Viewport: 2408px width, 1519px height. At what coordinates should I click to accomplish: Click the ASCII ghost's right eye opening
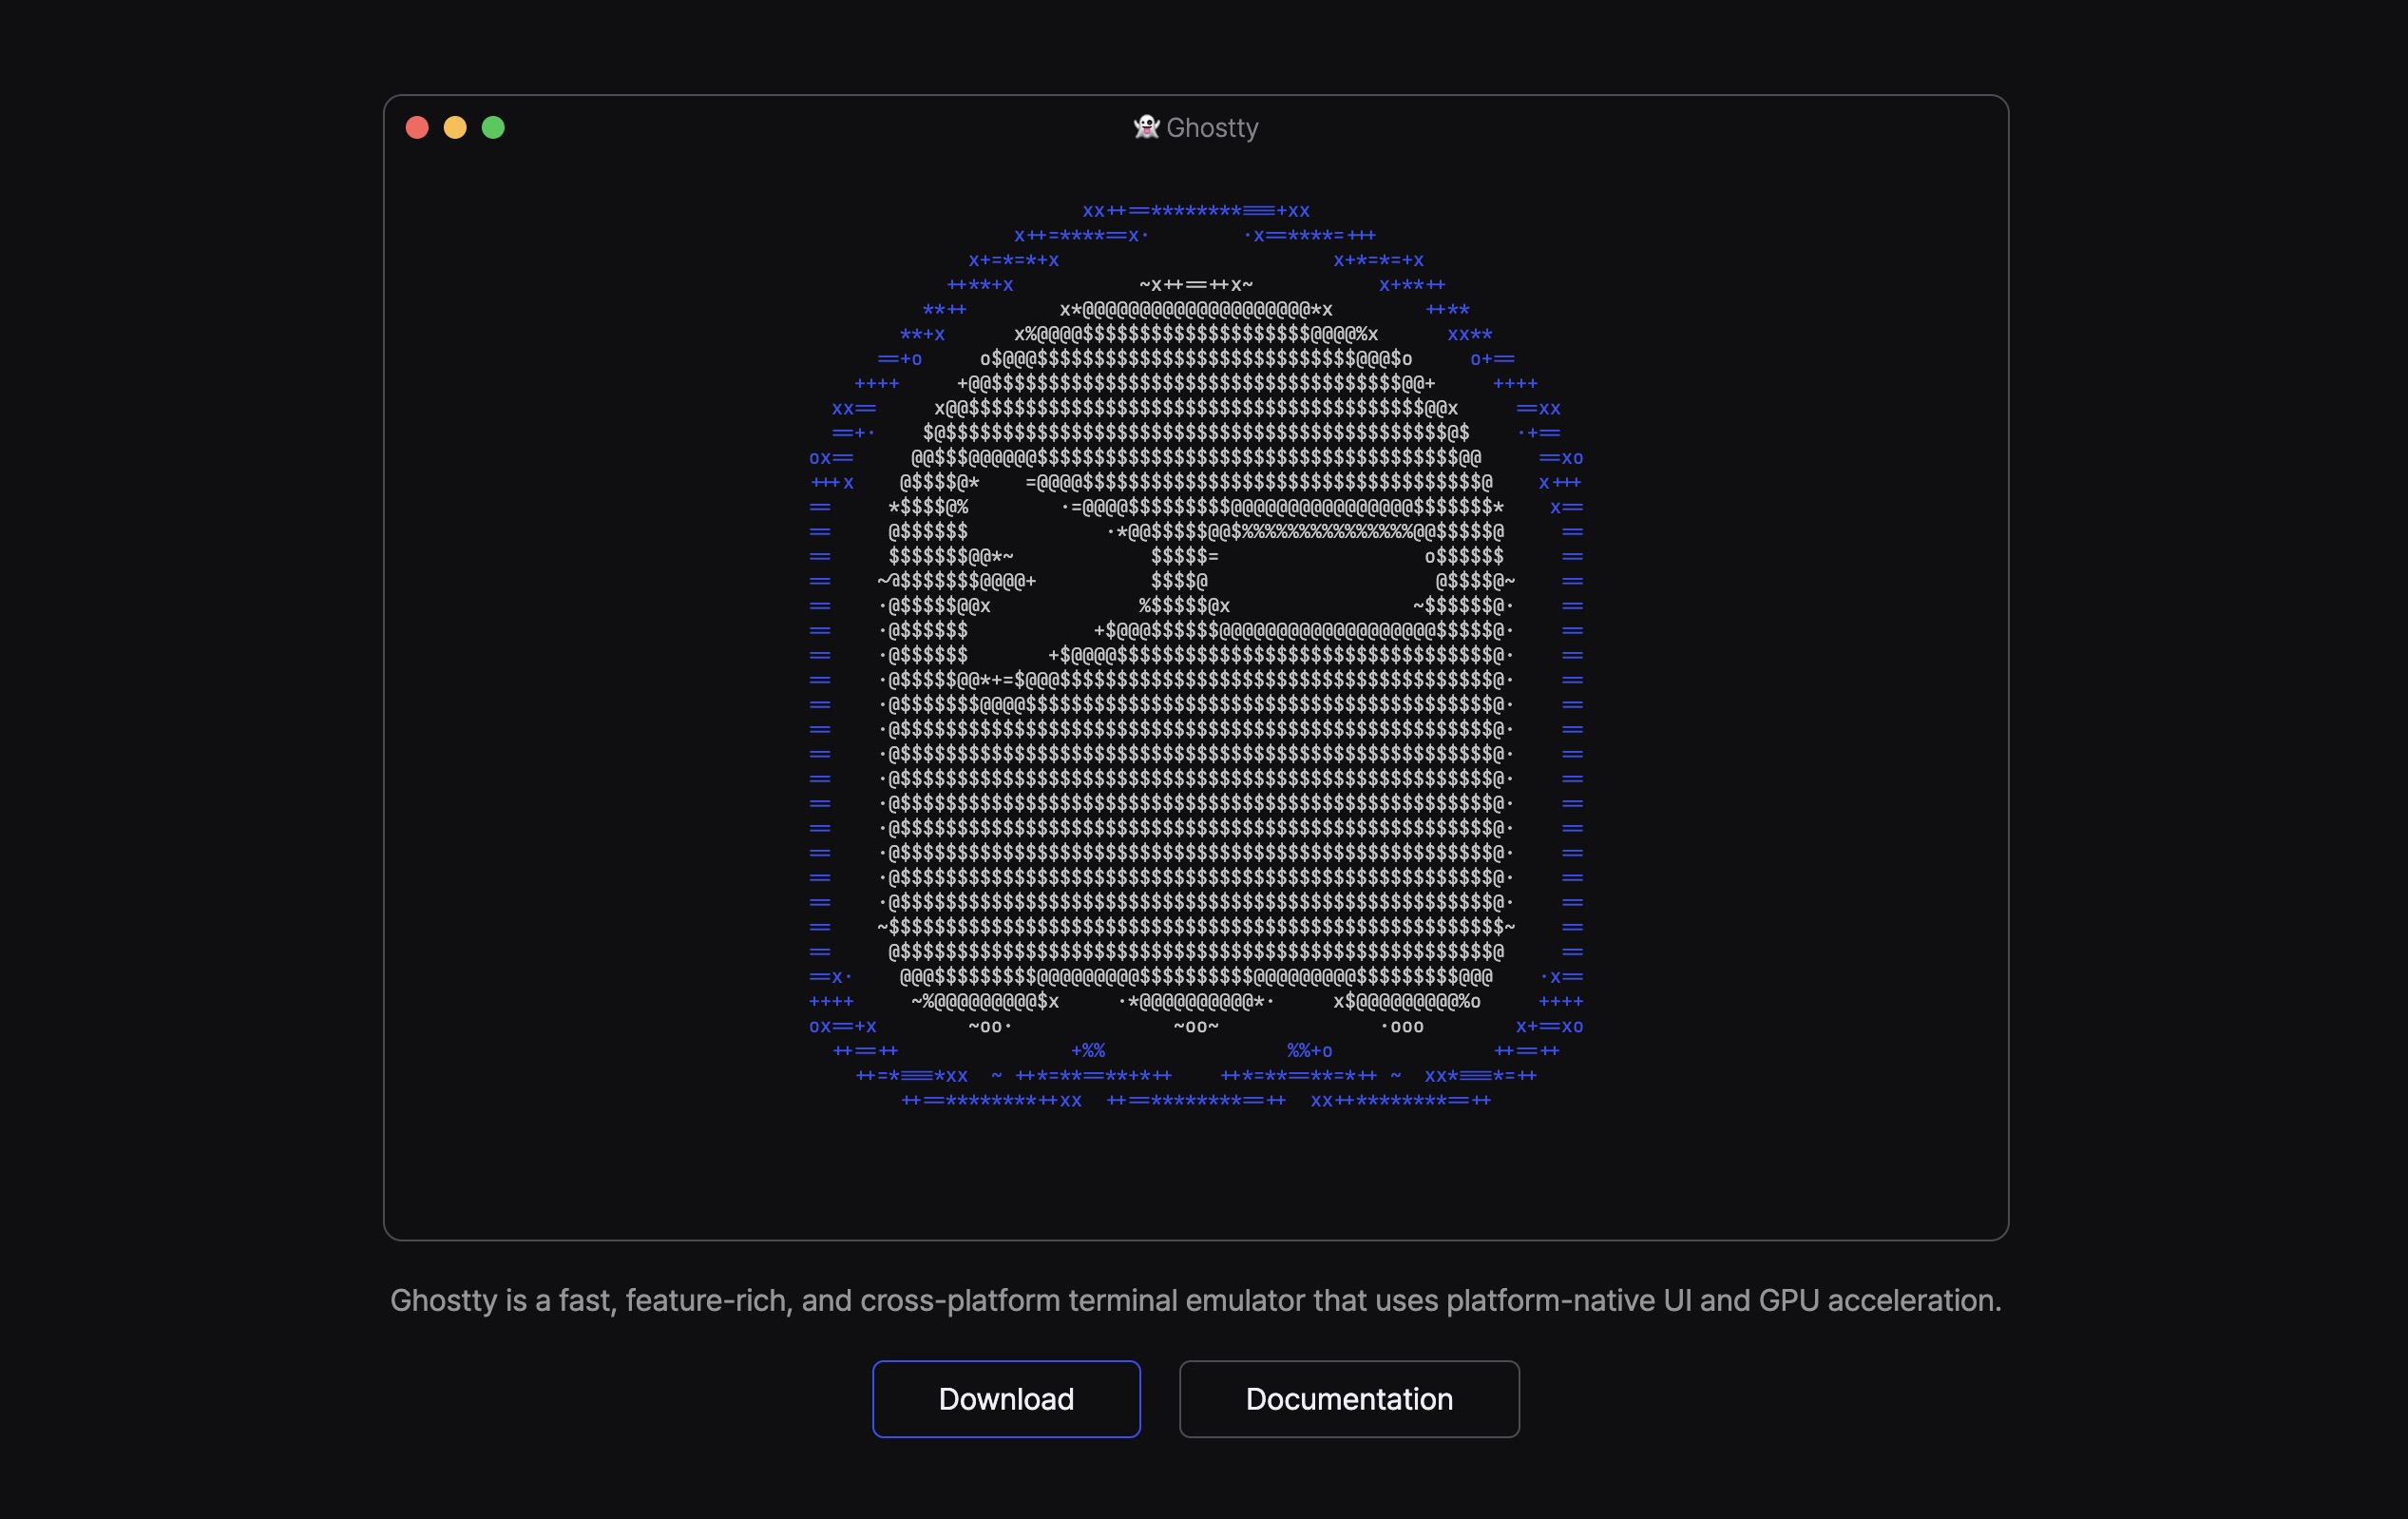1320,580
